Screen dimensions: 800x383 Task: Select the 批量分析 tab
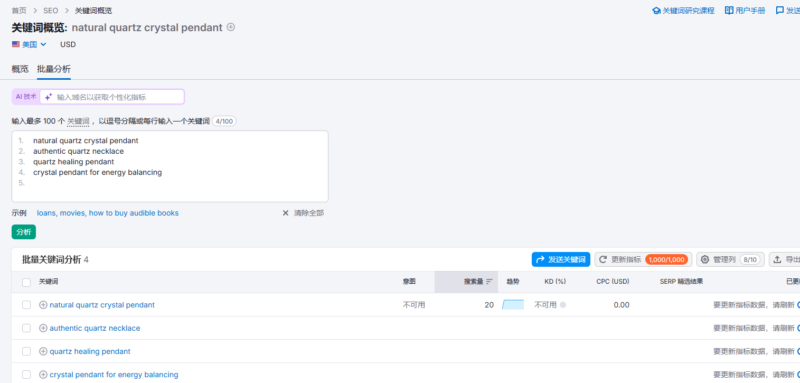pos(54,69)
